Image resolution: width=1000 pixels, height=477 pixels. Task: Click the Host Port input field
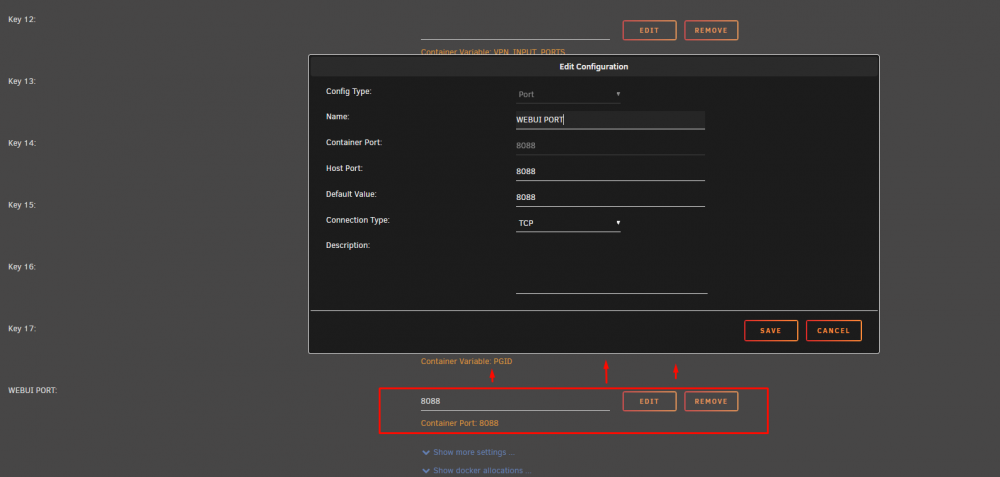click(610, 172)
